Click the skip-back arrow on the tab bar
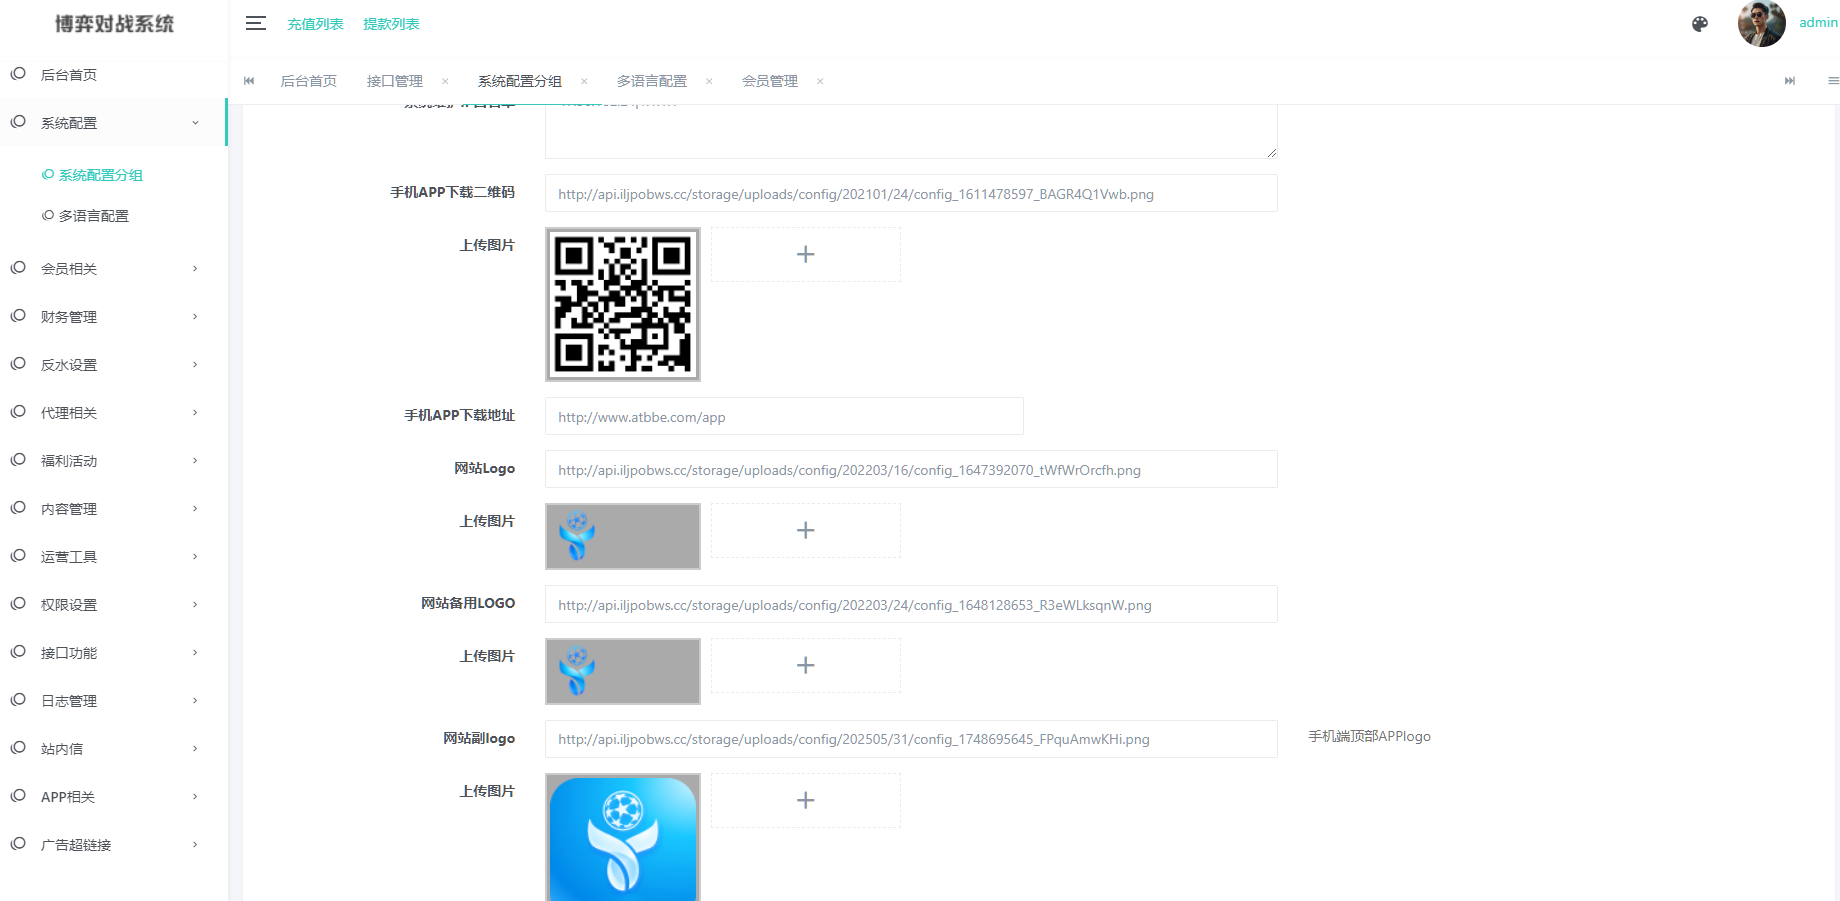This screenshot has height=901, width=1840. (x=248, y=81)
